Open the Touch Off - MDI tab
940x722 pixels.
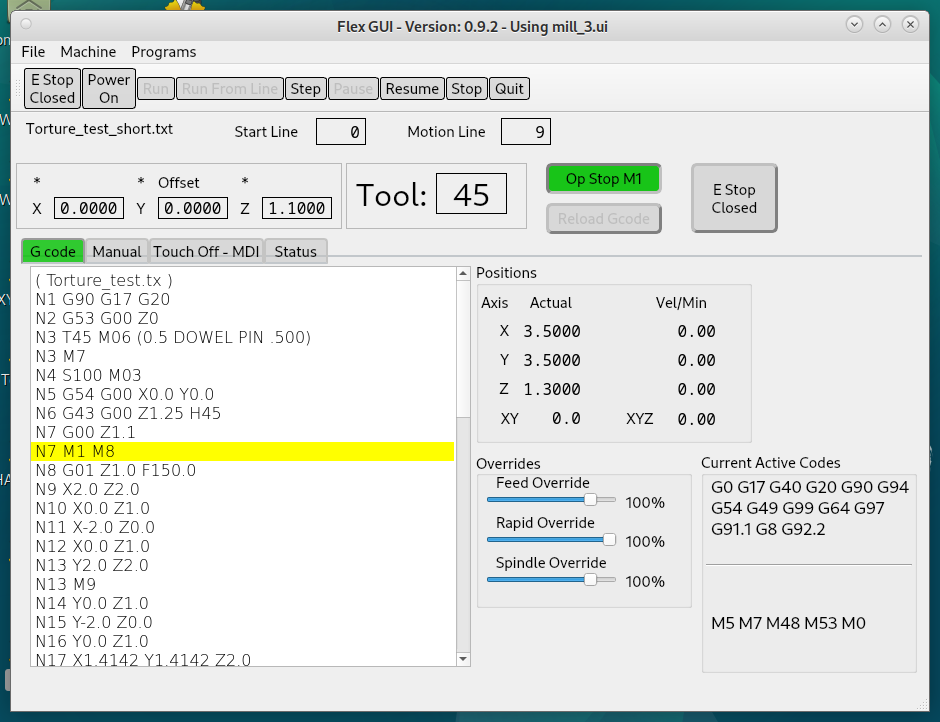[x=206, y=251]
